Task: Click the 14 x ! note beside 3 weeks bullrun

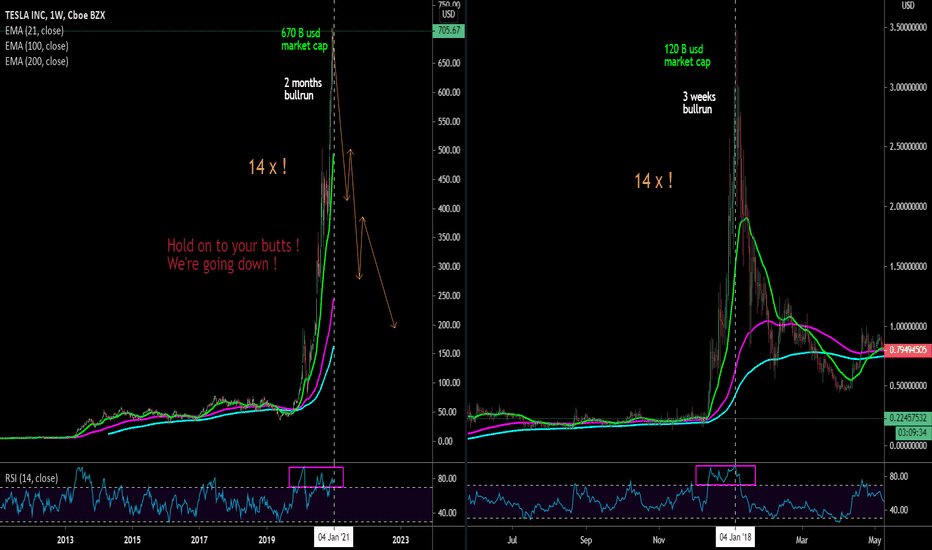Action: 654,181
